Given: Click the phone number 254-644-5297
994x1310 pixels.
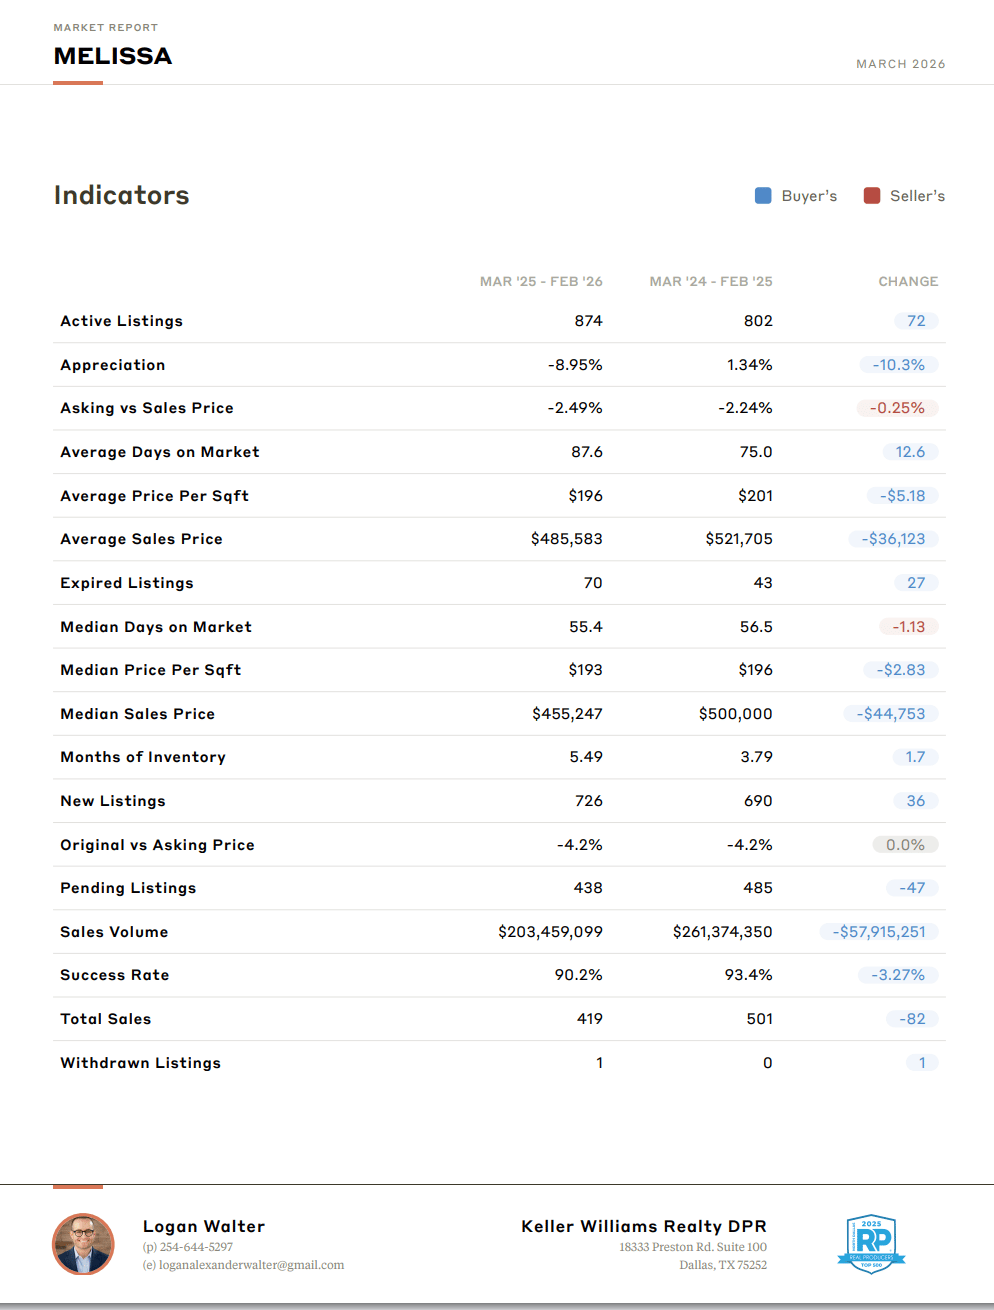Looking at the screenshot, I should 196,1247.
